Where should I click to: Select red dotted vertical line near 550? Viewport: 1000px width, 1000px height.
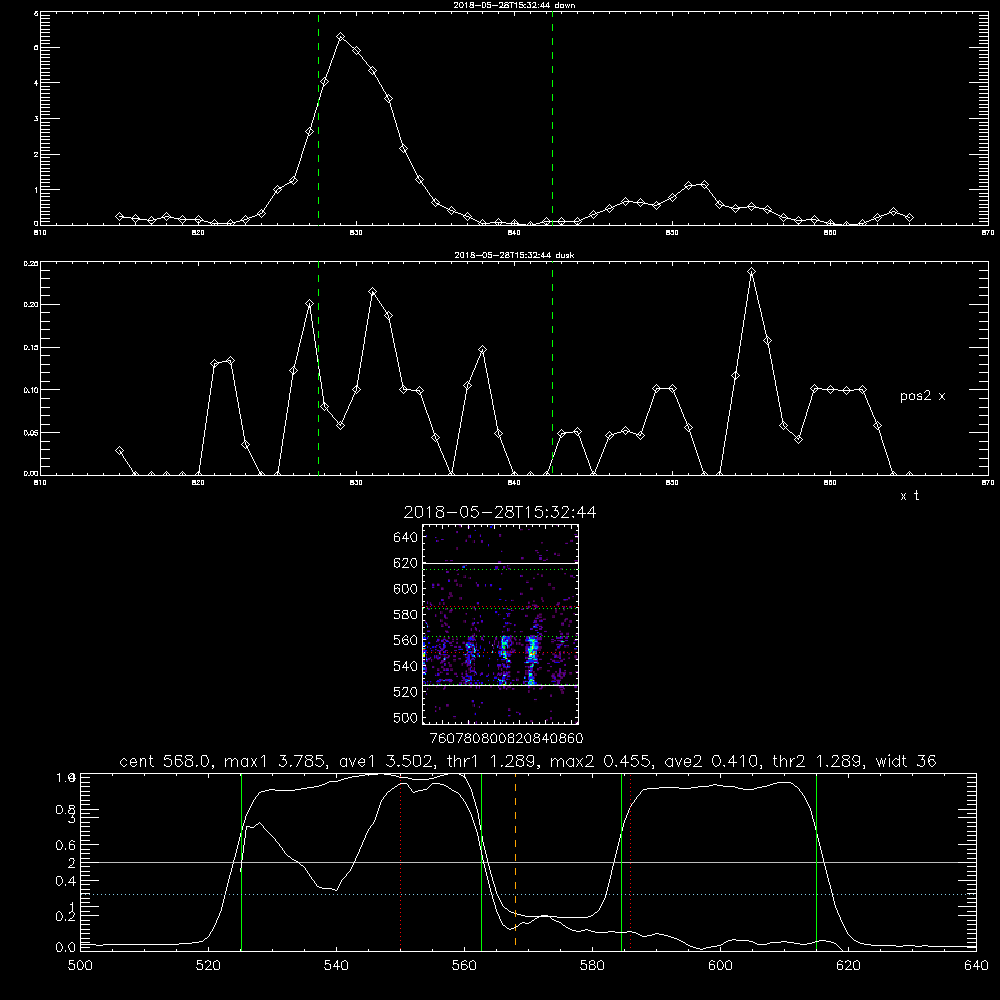[x=401, y=861]
